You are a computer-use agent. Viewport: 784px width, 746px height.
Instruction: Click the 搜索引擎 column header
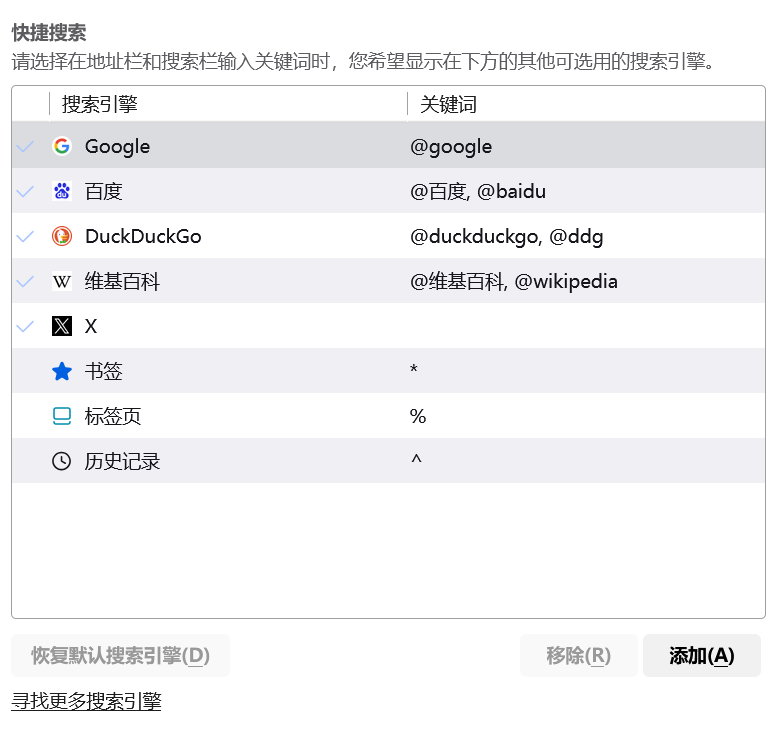point(228,104)
